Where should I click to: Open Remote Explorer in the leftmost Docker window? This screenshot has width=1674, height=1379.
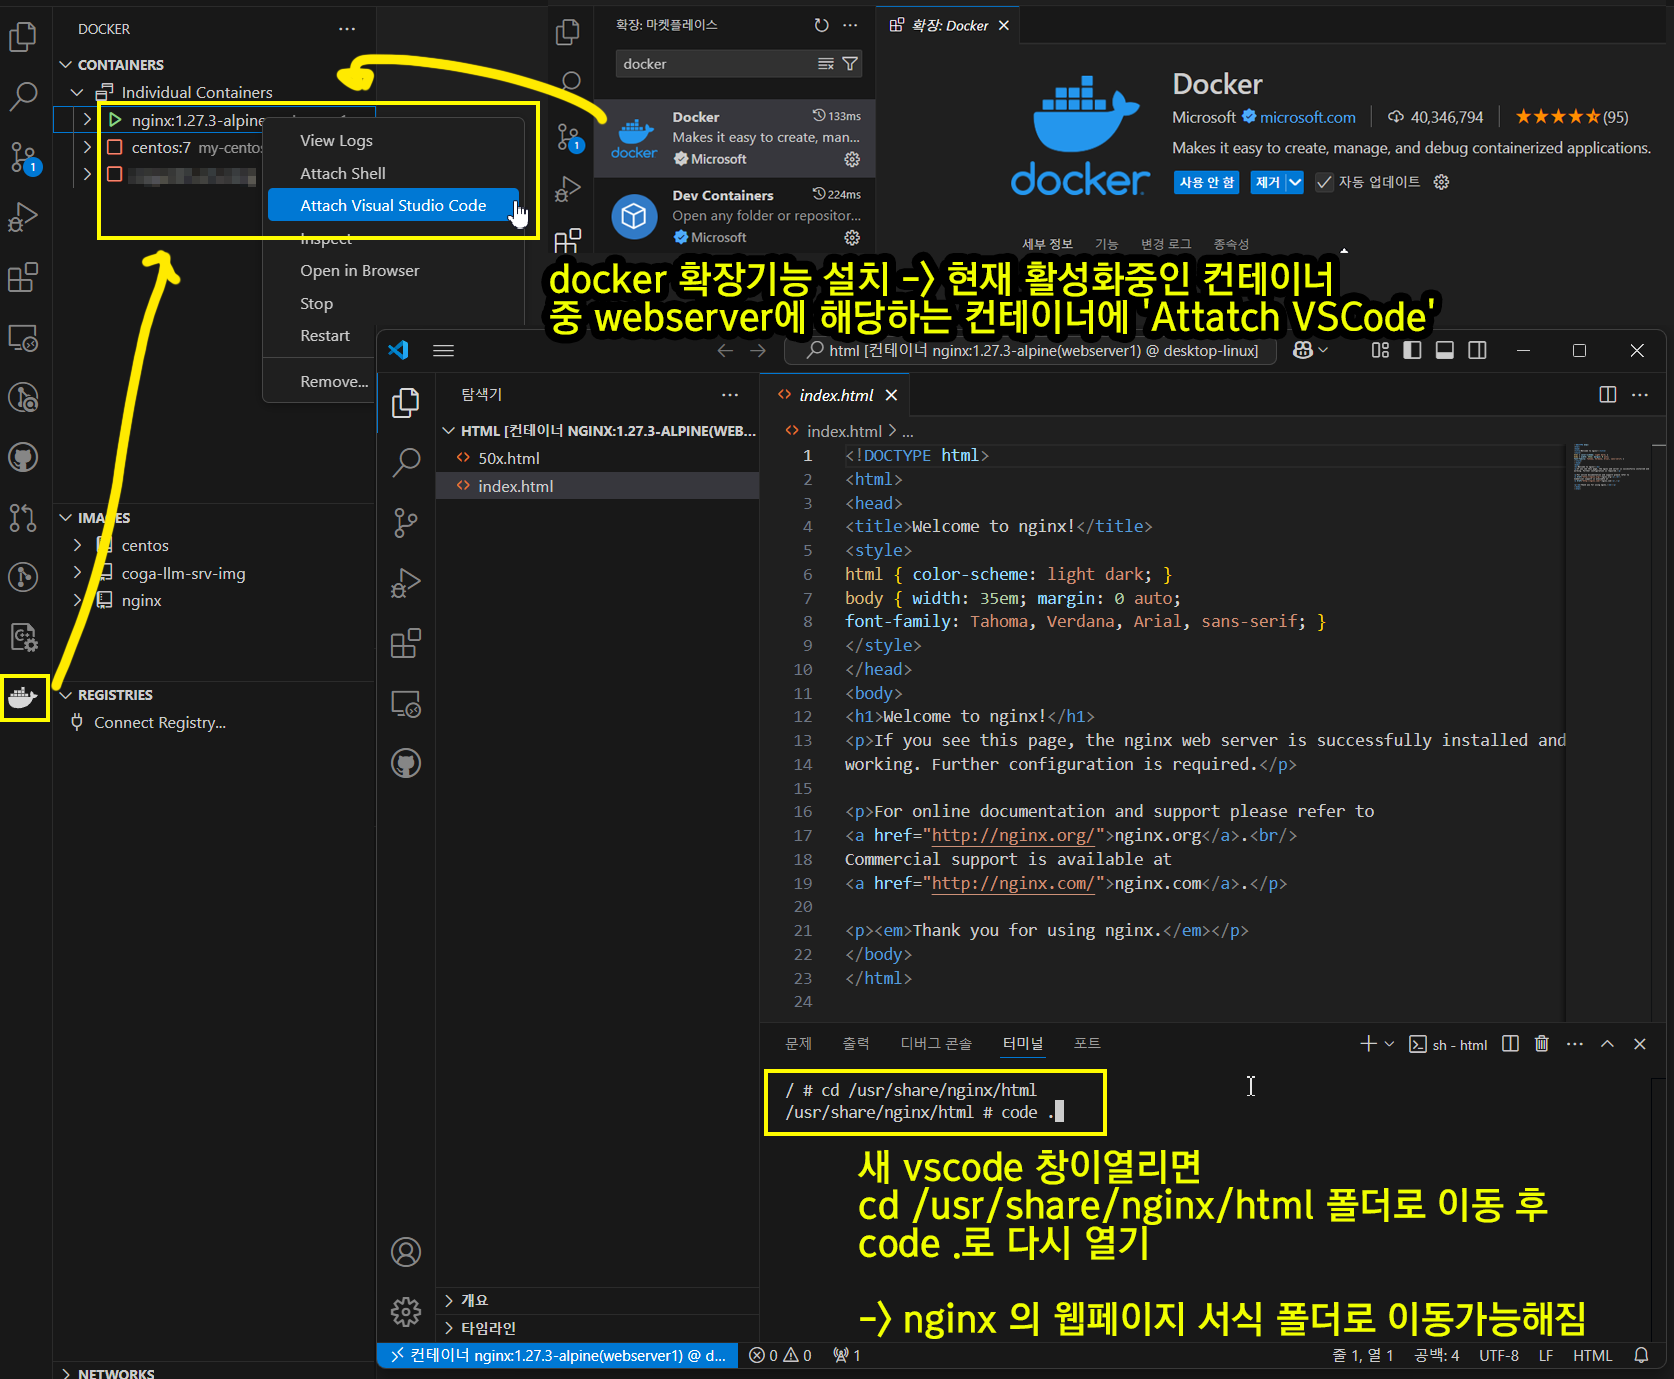pyautogui.click(x=23, y=338)
